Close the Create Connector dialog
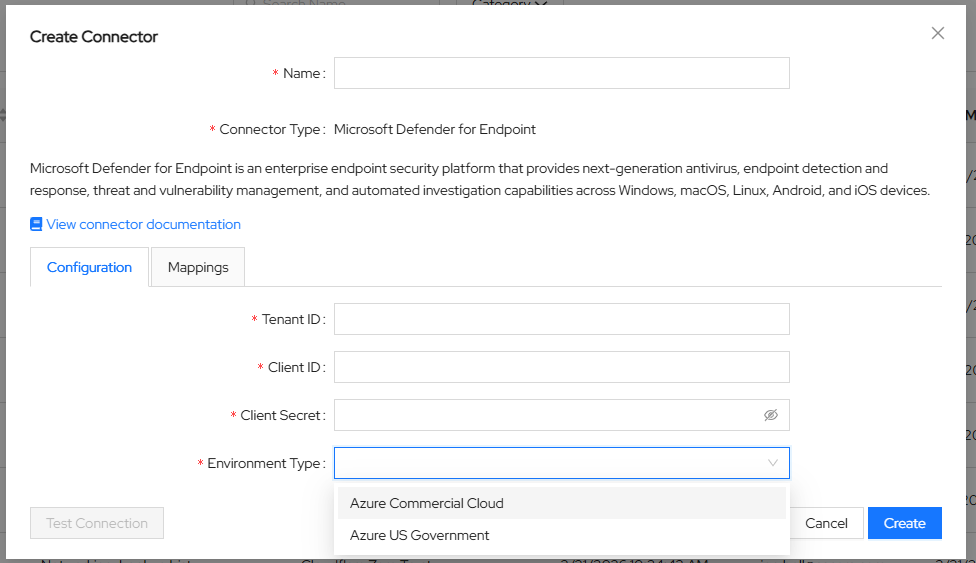Viewport: 976px width, 563px height. click(x=937, y=33)
